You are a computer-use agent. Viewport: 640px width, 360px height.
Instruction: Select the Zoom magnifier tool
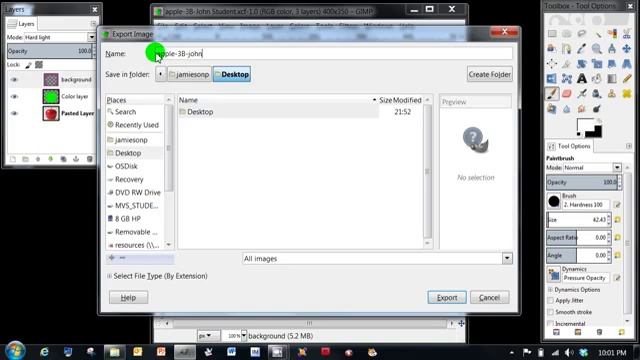click(x=597, y=49)
